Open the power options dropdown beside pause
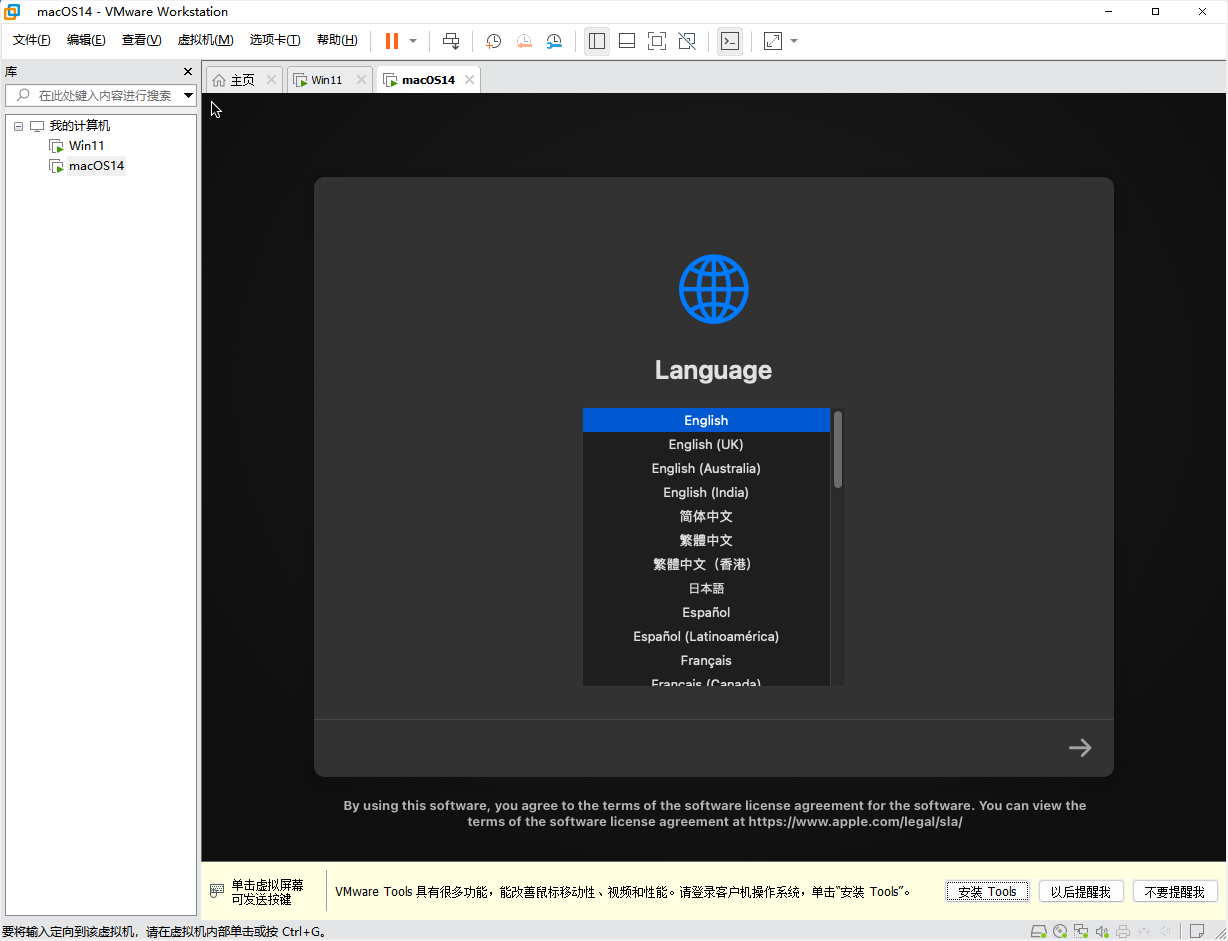This screenshot has width=1228, height=941. [x=413, y=41]
